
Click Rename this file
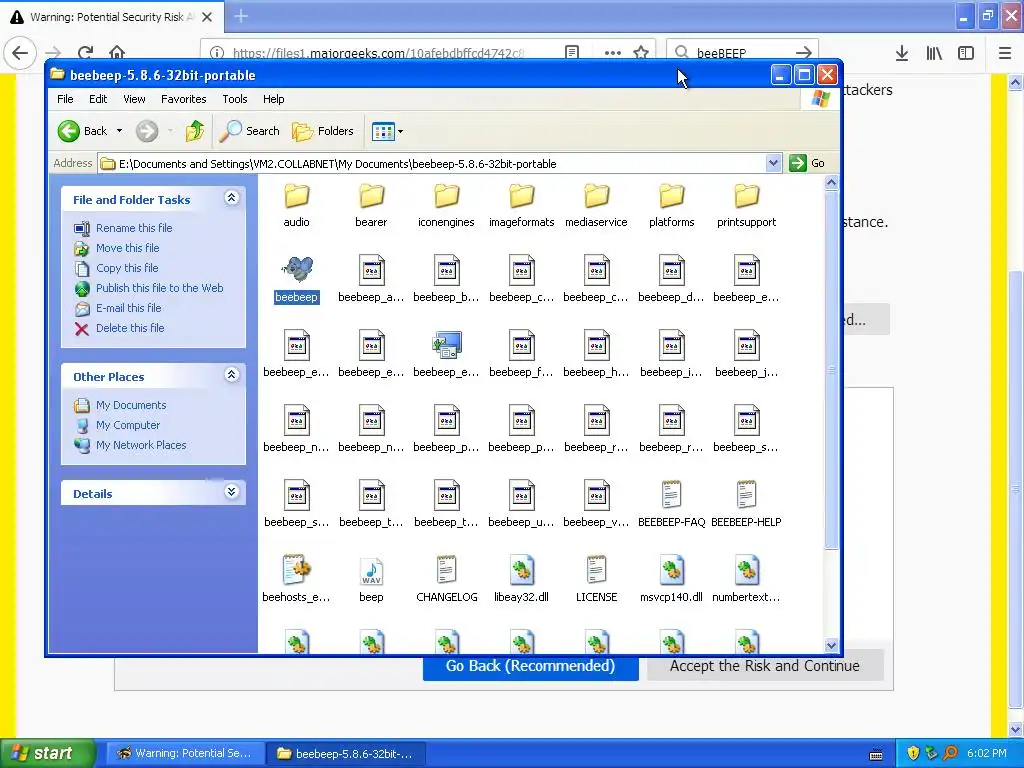134,228
